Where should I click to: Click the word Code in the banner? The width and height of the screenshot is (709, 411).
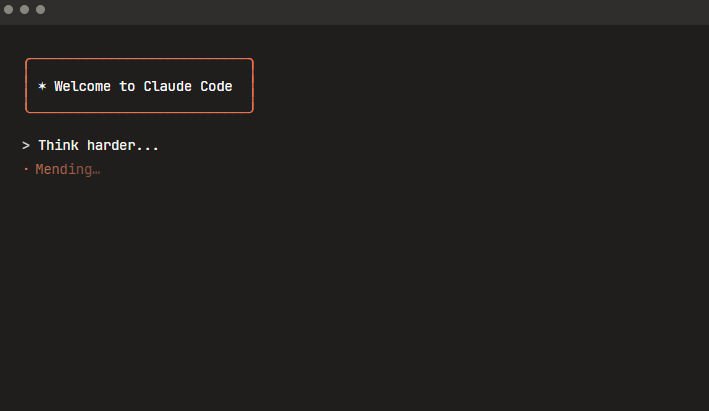coord(217,87)
